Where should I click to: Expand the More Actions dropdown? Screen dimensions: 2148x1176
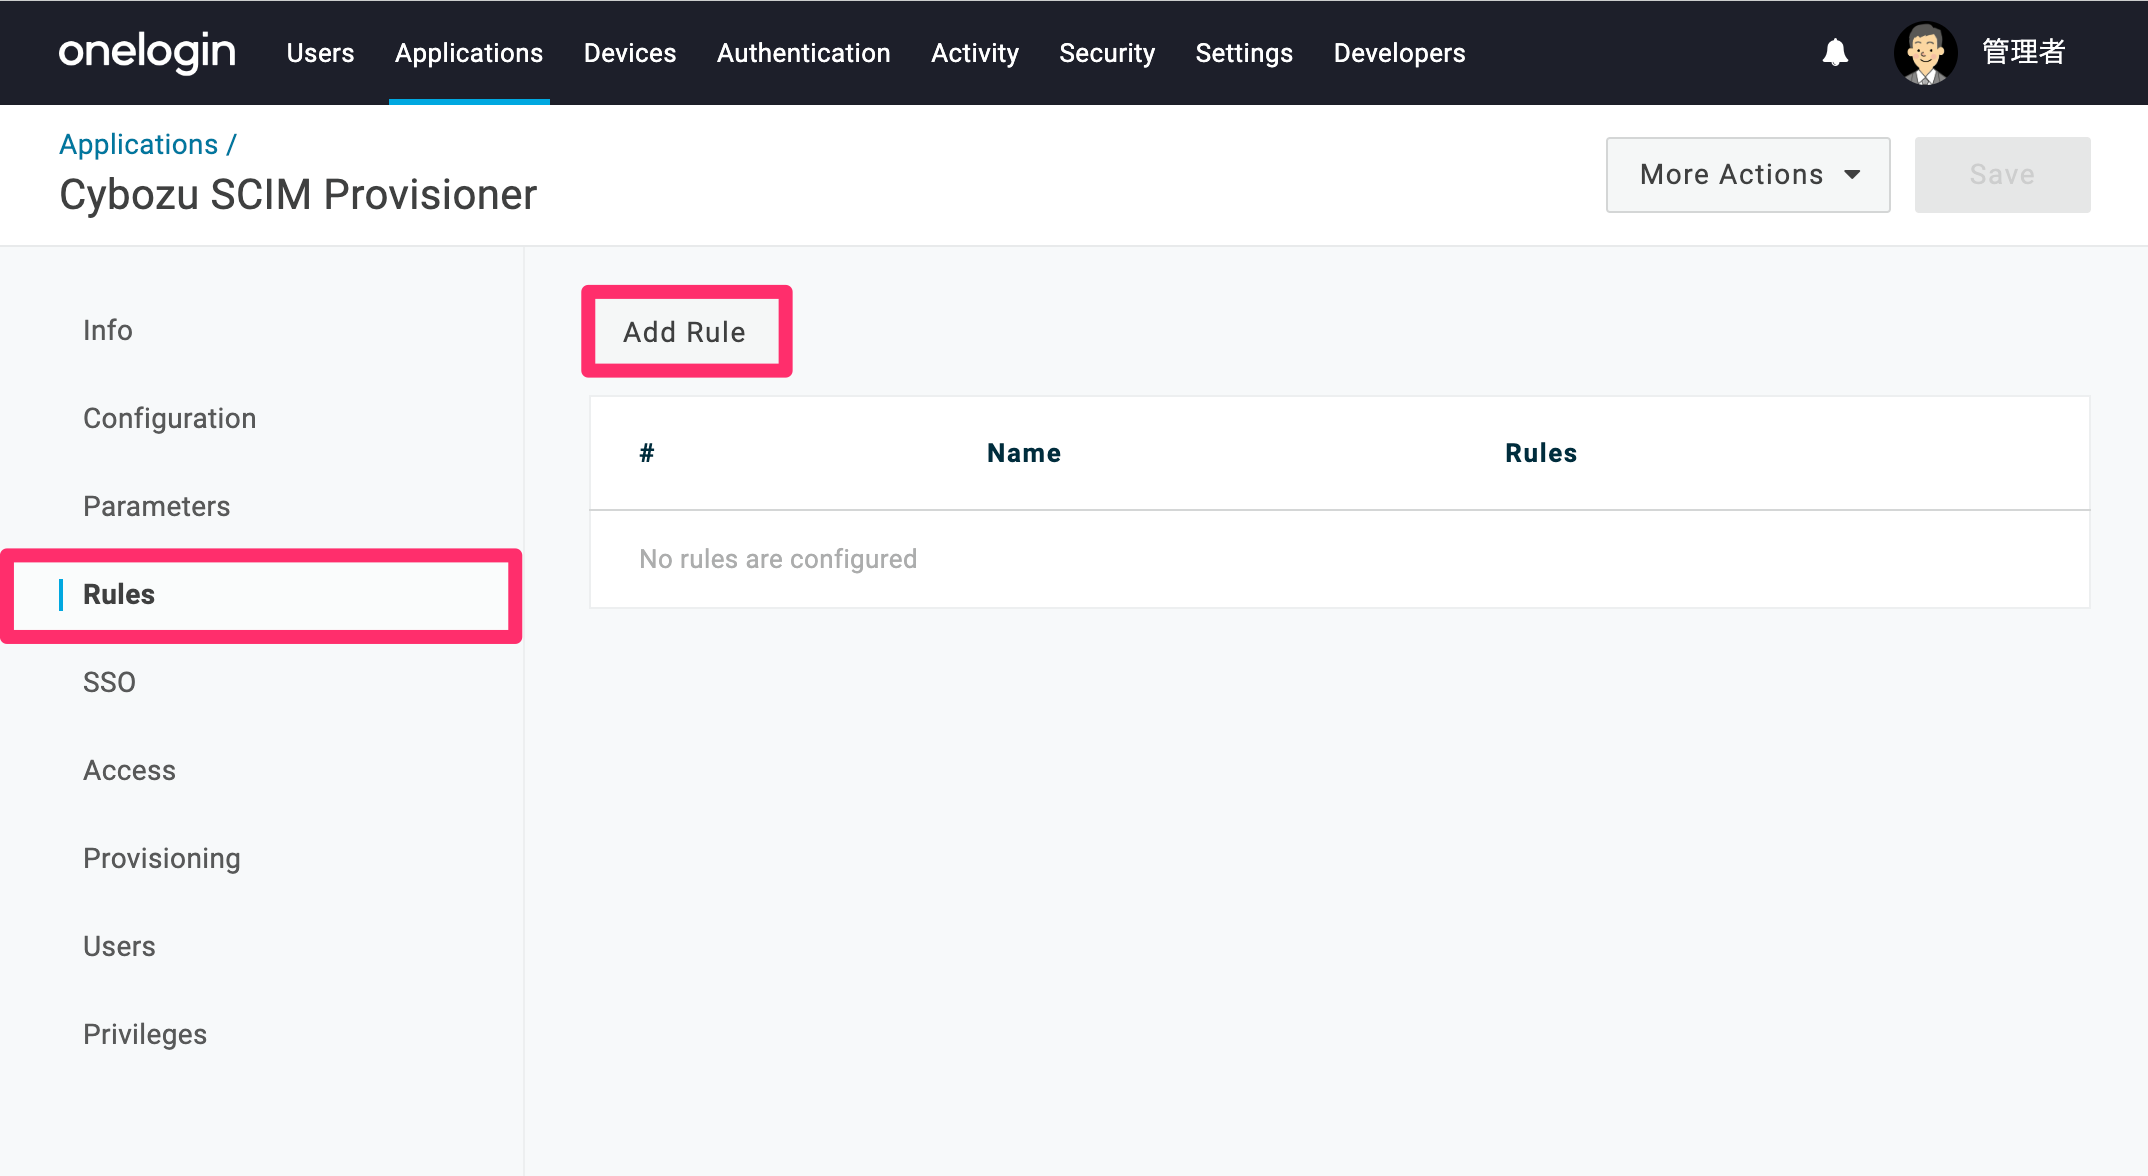[x=1747, y=174]
